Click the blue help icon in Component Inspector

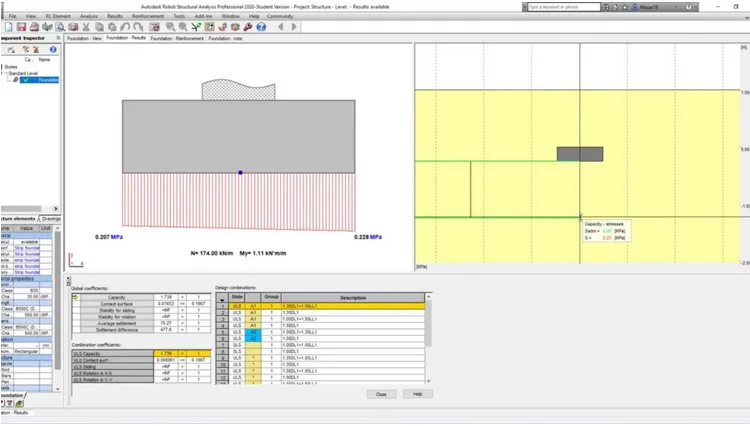tap(53, 49)
